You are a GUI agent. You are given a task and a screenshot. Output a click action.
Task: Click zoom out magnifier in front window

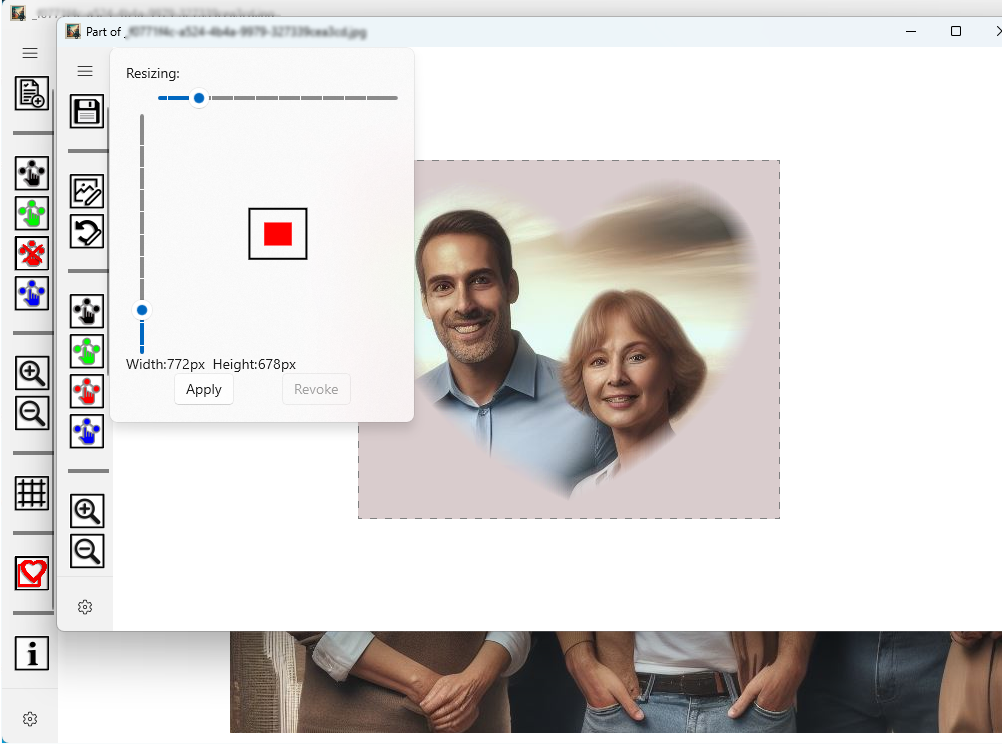click(x=87, y=551)
